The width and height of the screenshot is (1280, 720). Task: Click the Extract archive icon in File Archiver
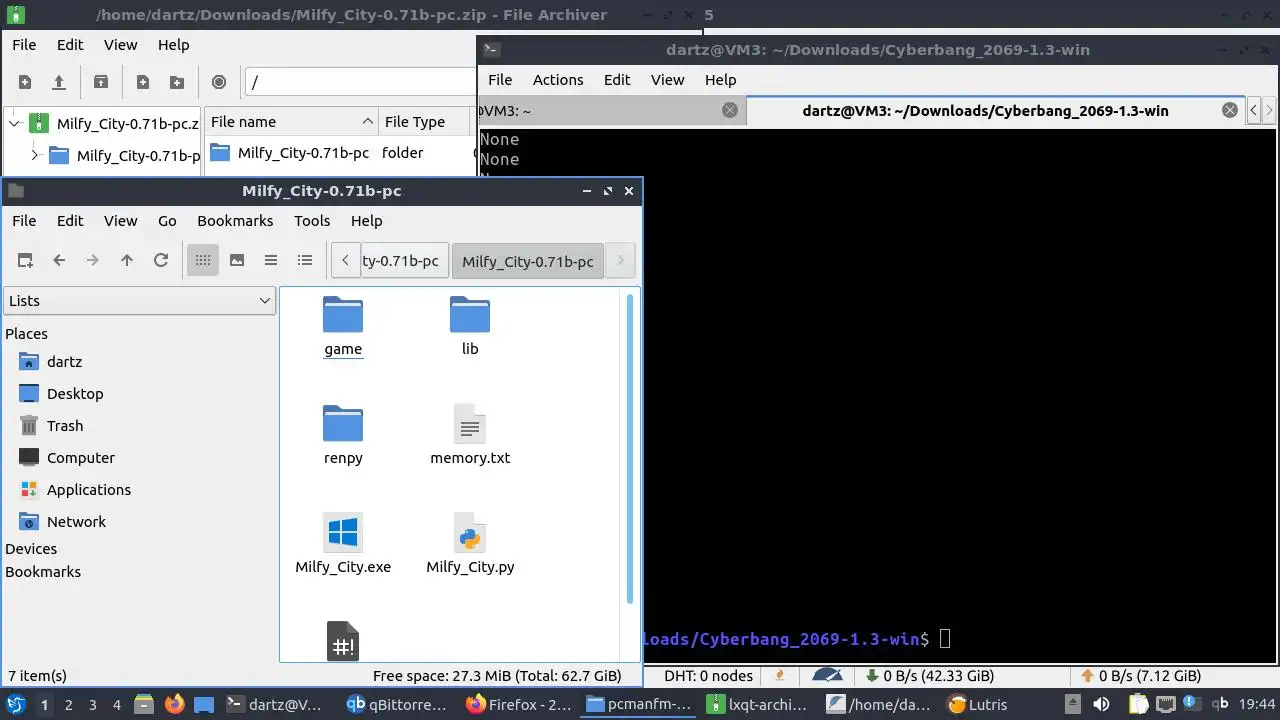100,82
